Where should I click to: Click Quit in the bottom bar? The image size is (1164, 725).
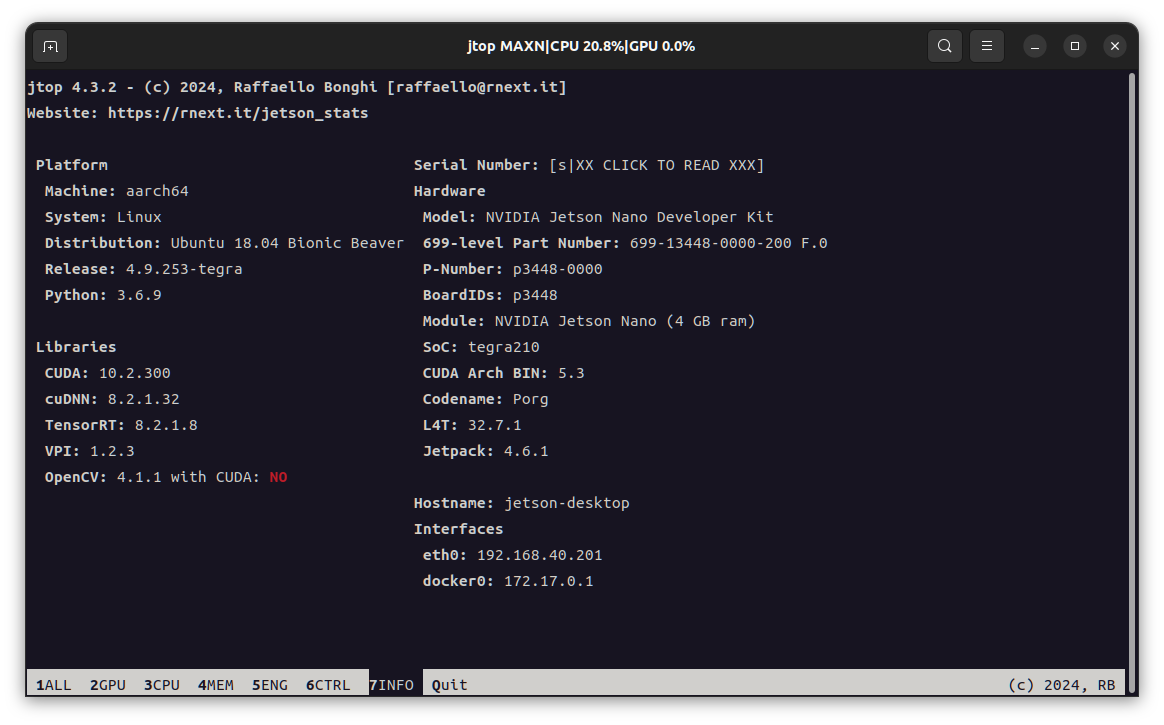click(x=449, y=685)
